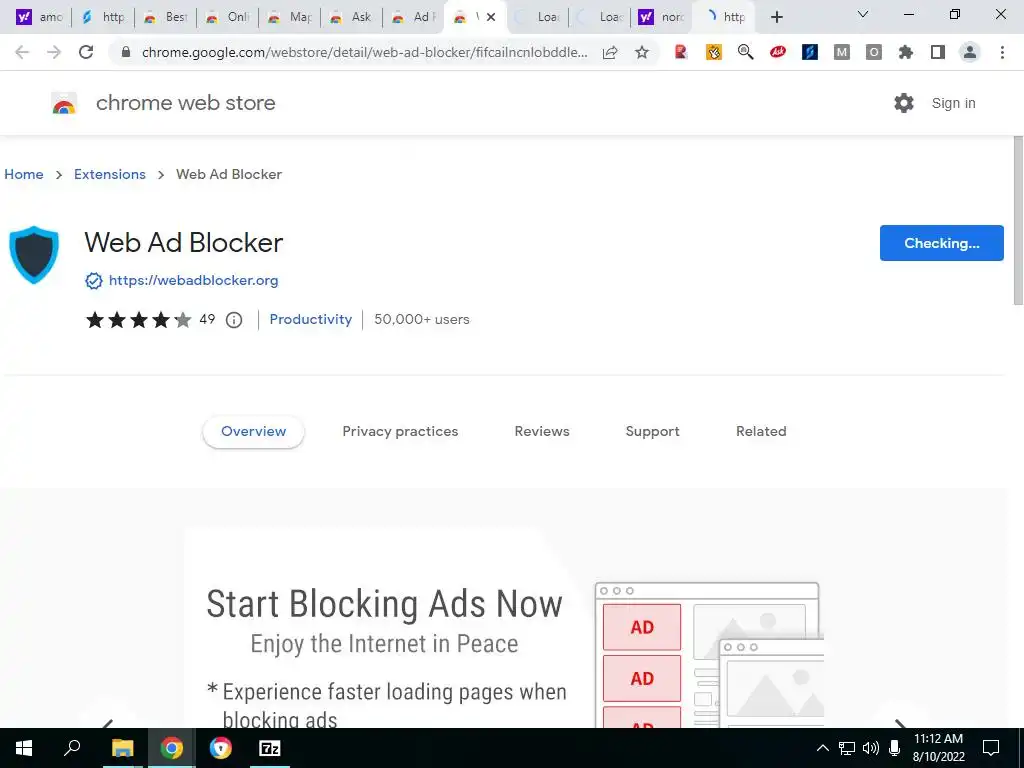Switch to the Support tab
The image size is (1024, 768).
(652, 432)
